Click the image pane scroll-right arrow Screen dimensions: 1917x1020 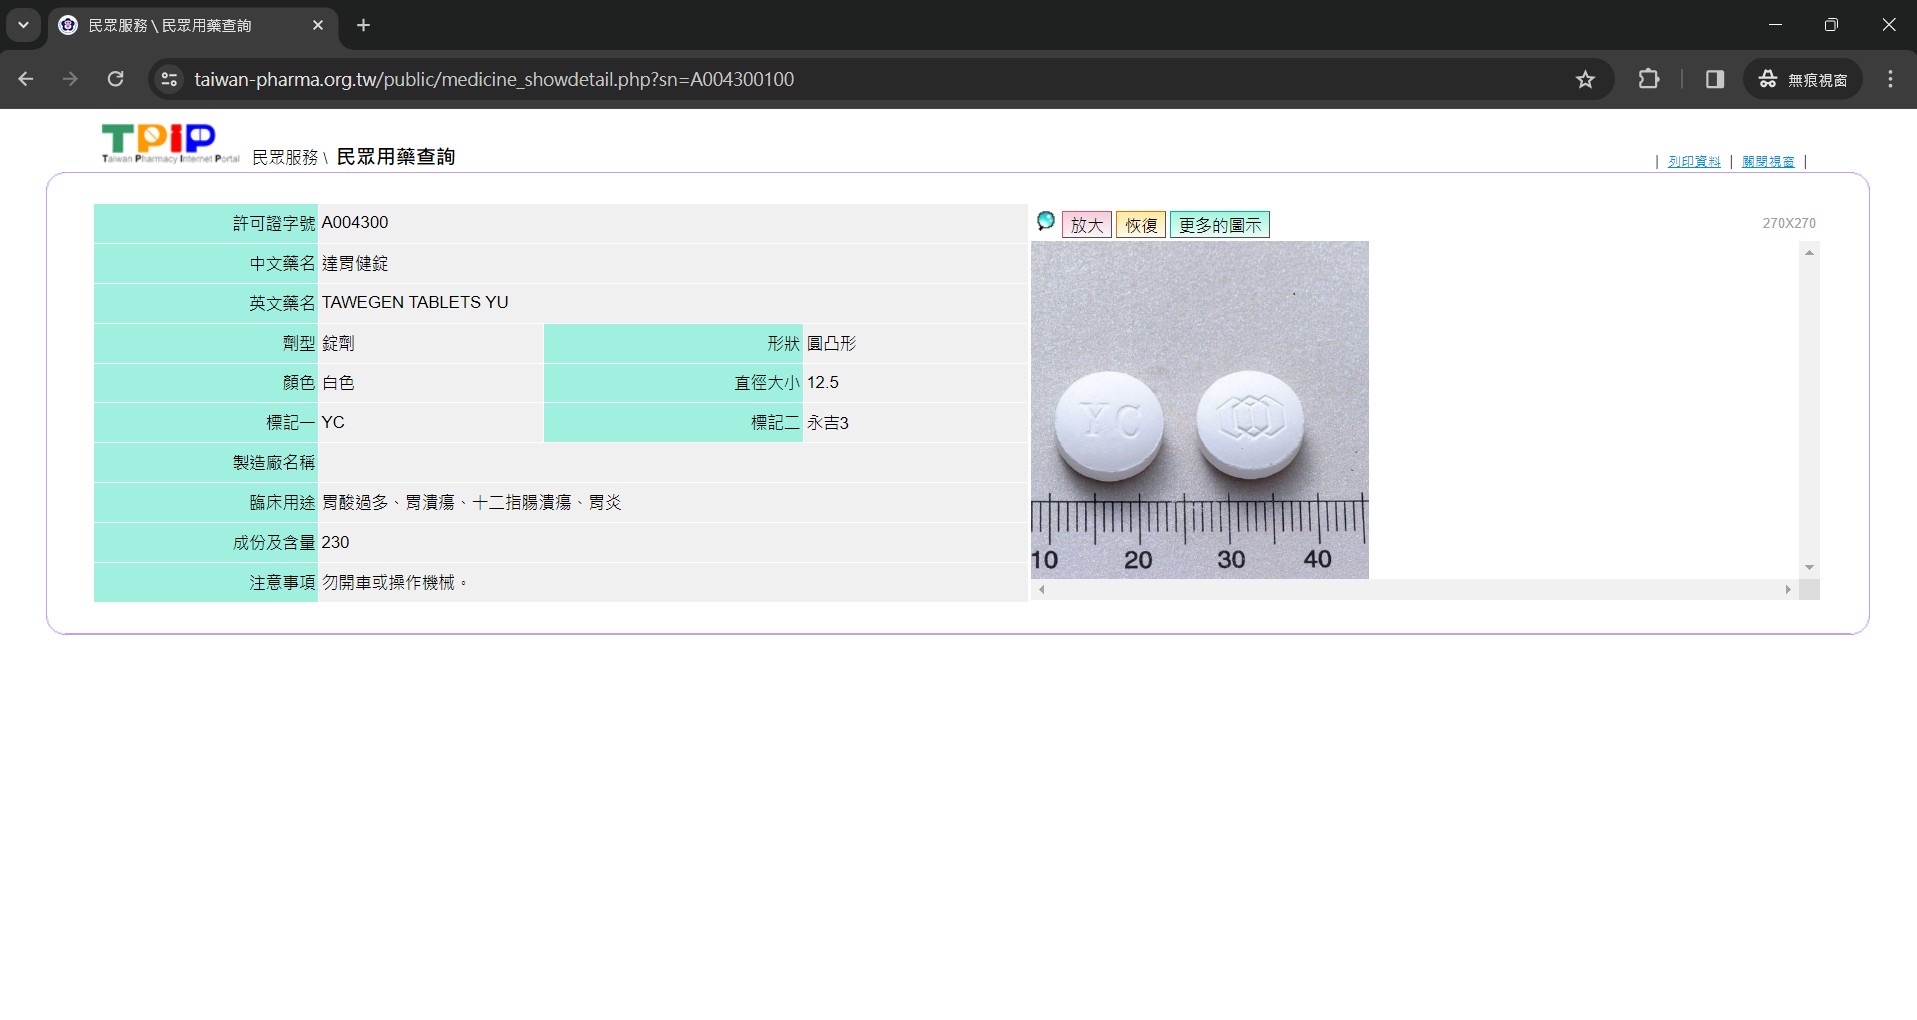(x=1788, y=590)
